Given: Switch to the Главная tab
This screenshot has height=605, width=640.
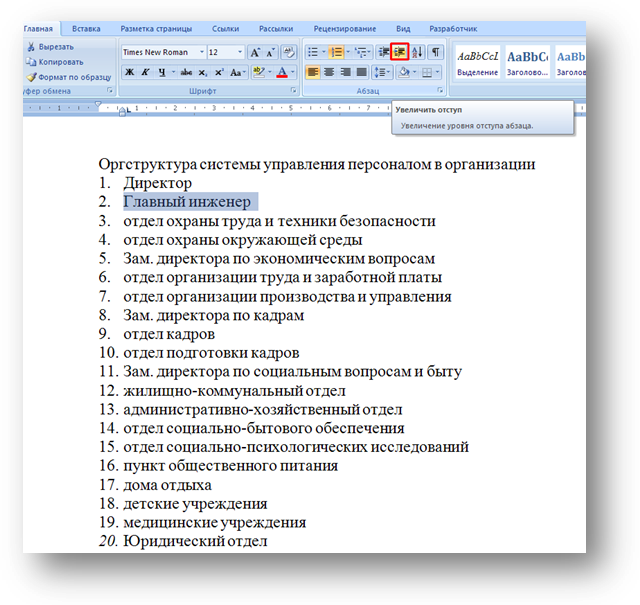Looking at the screenshot, I should (x=39, y=29).
